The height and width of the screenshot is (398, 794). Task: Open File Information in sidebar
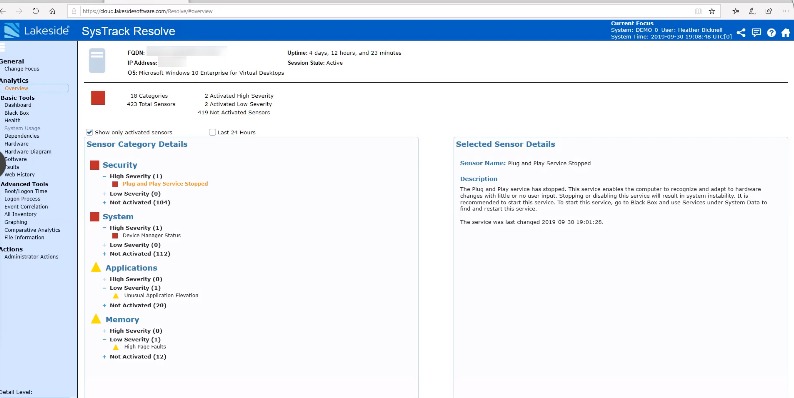point(24,237)
